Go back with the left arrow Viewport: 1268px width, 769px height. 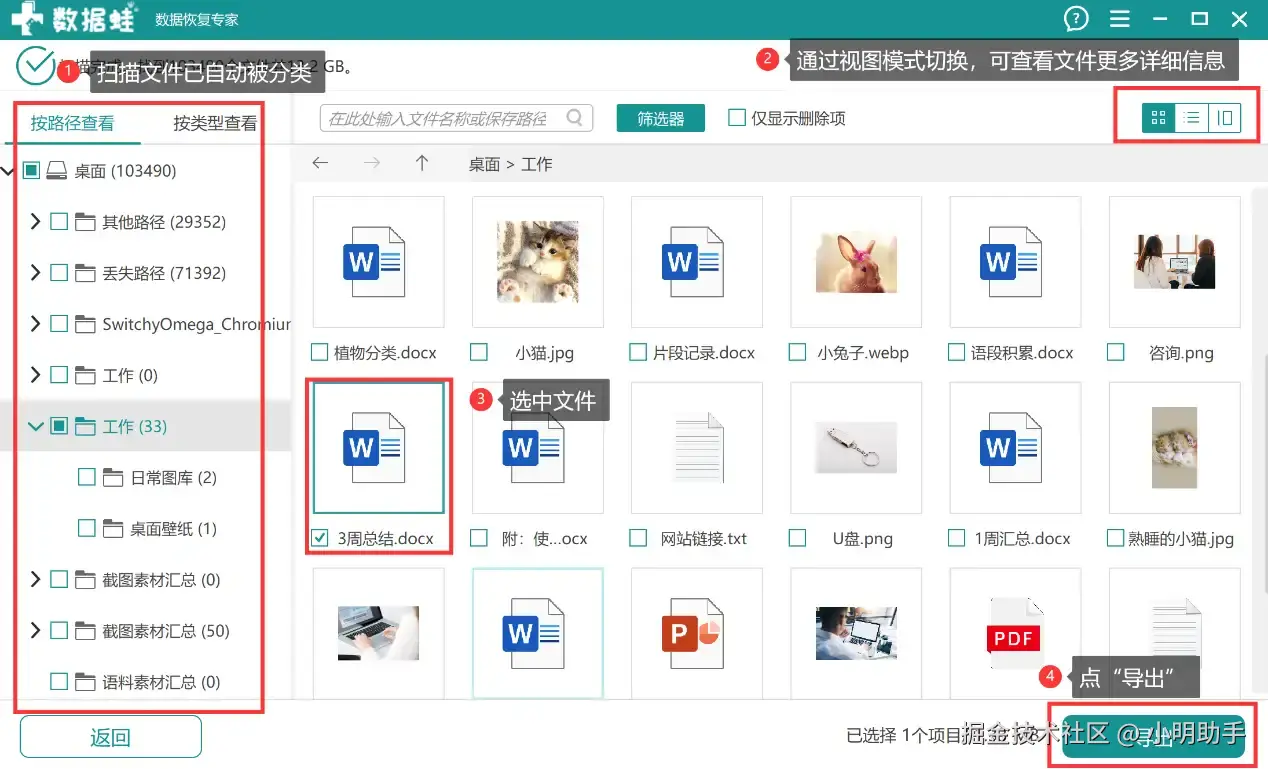320,163
